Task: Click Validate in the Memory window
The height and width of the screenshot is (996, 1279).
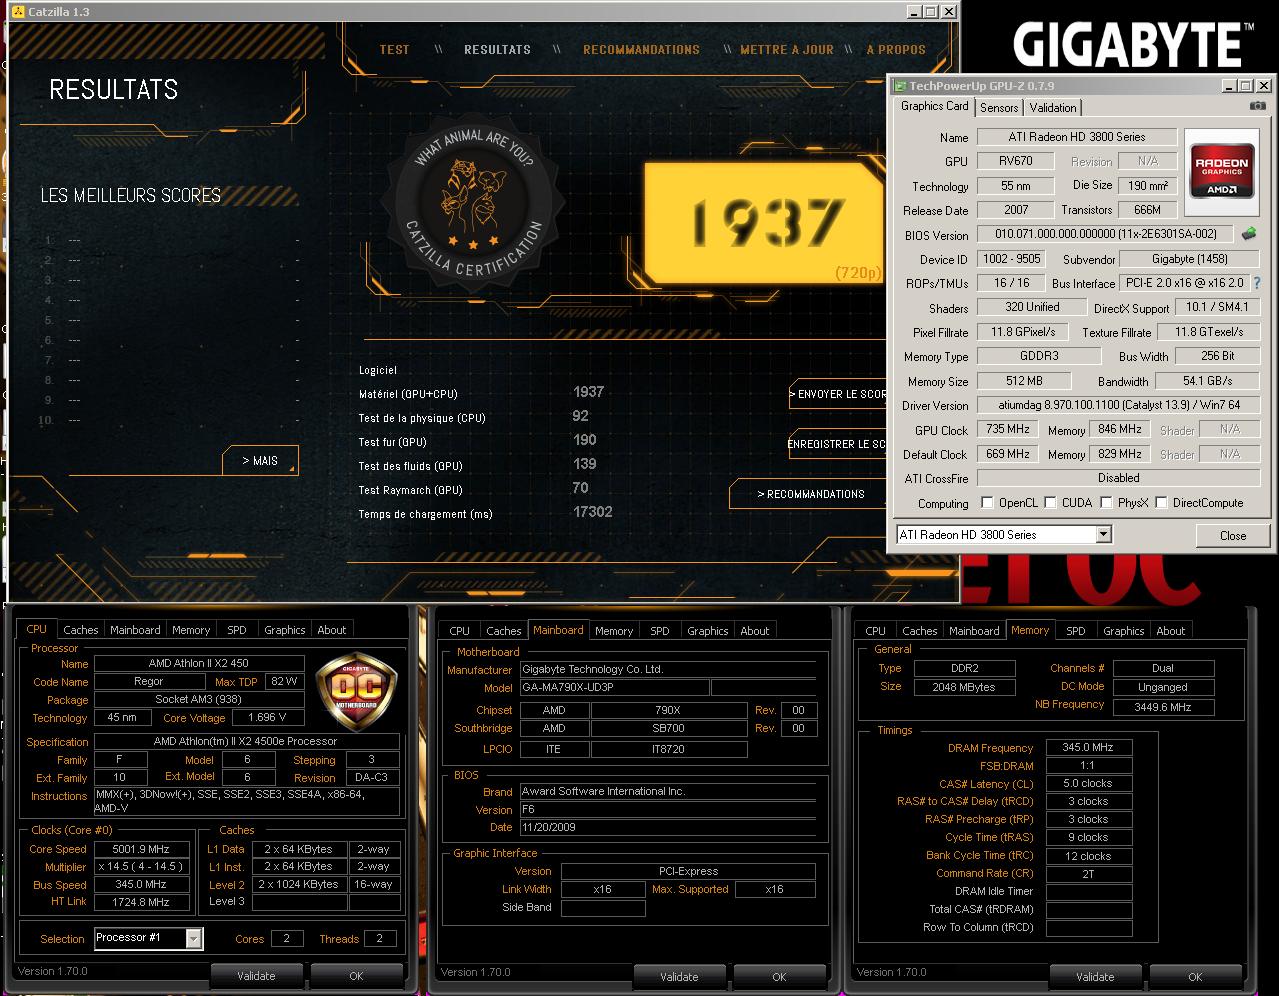Action: [x=1096, y=977]
